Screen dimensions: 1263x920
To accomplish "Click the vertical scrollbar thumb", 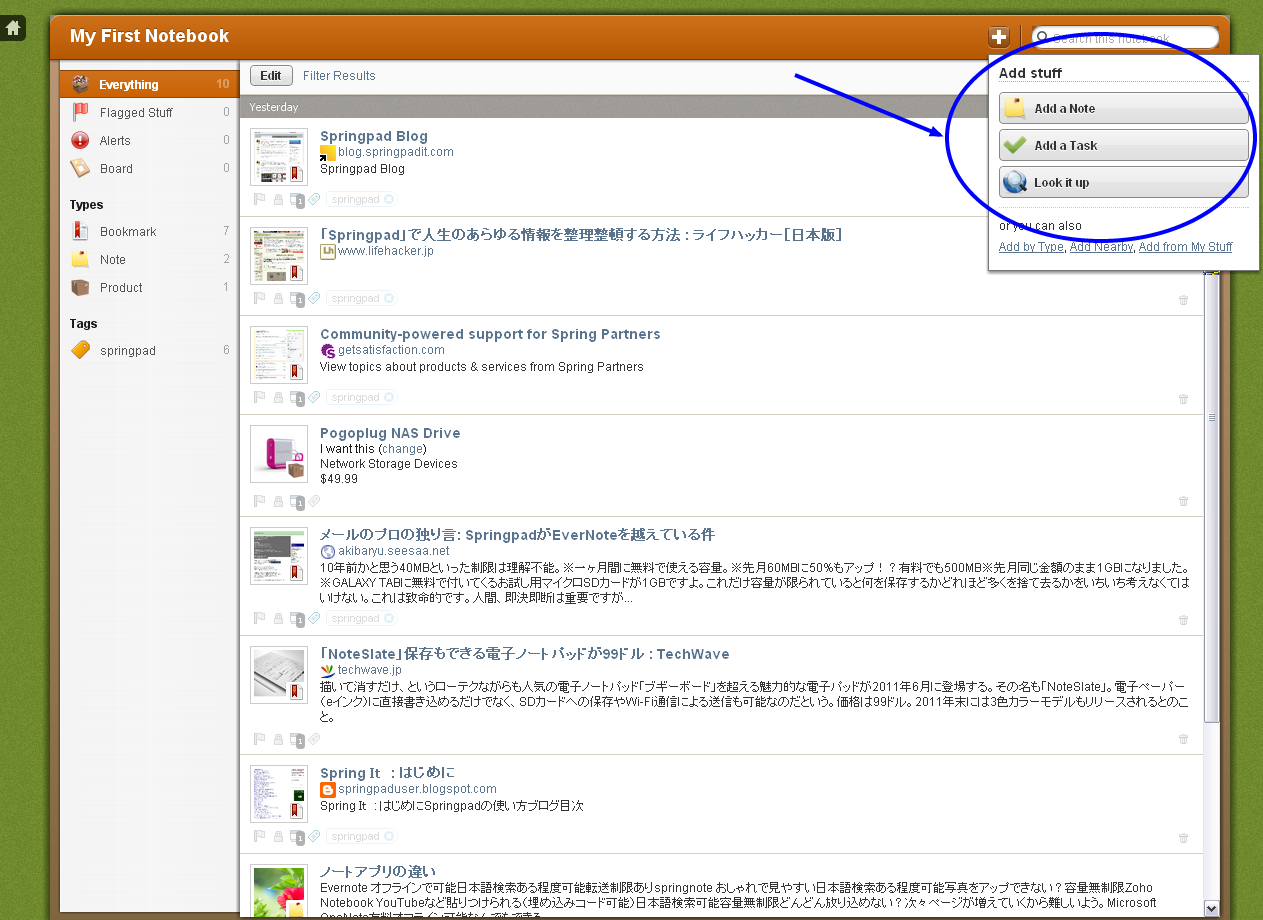I will [1212, 498].
